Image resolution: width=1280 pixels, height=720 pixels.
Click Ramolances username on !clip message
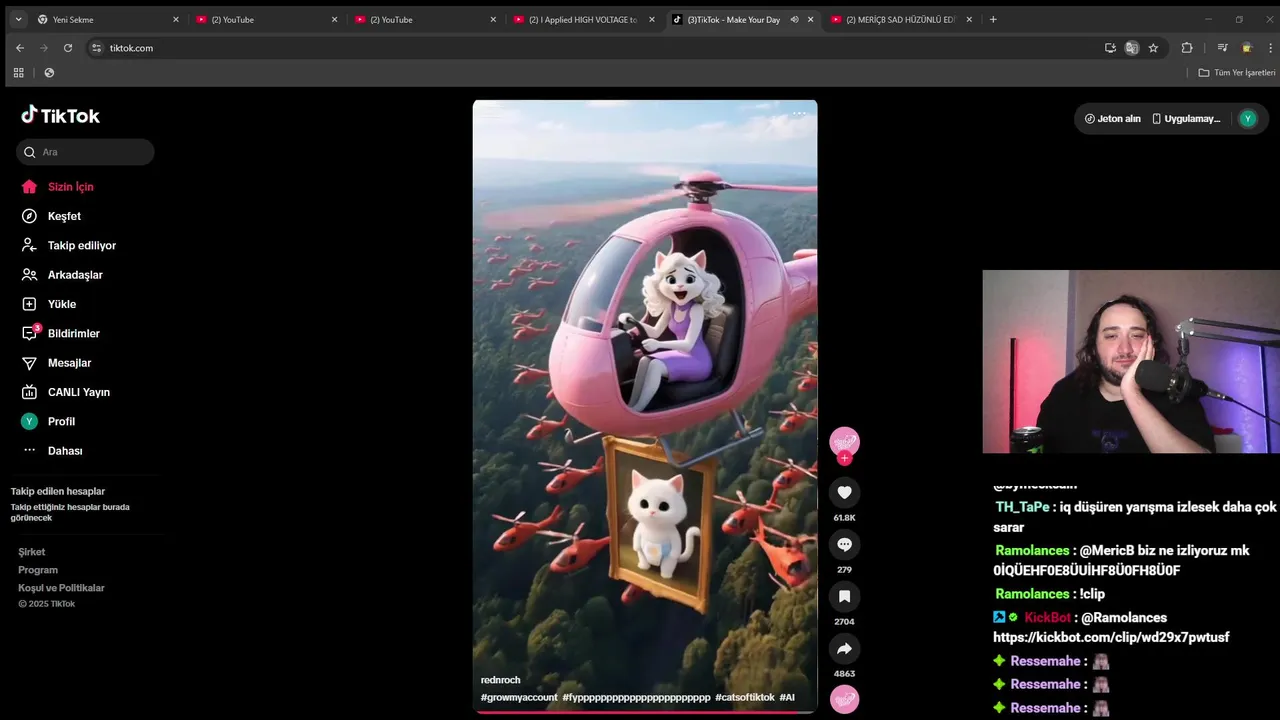point(1032,594)
